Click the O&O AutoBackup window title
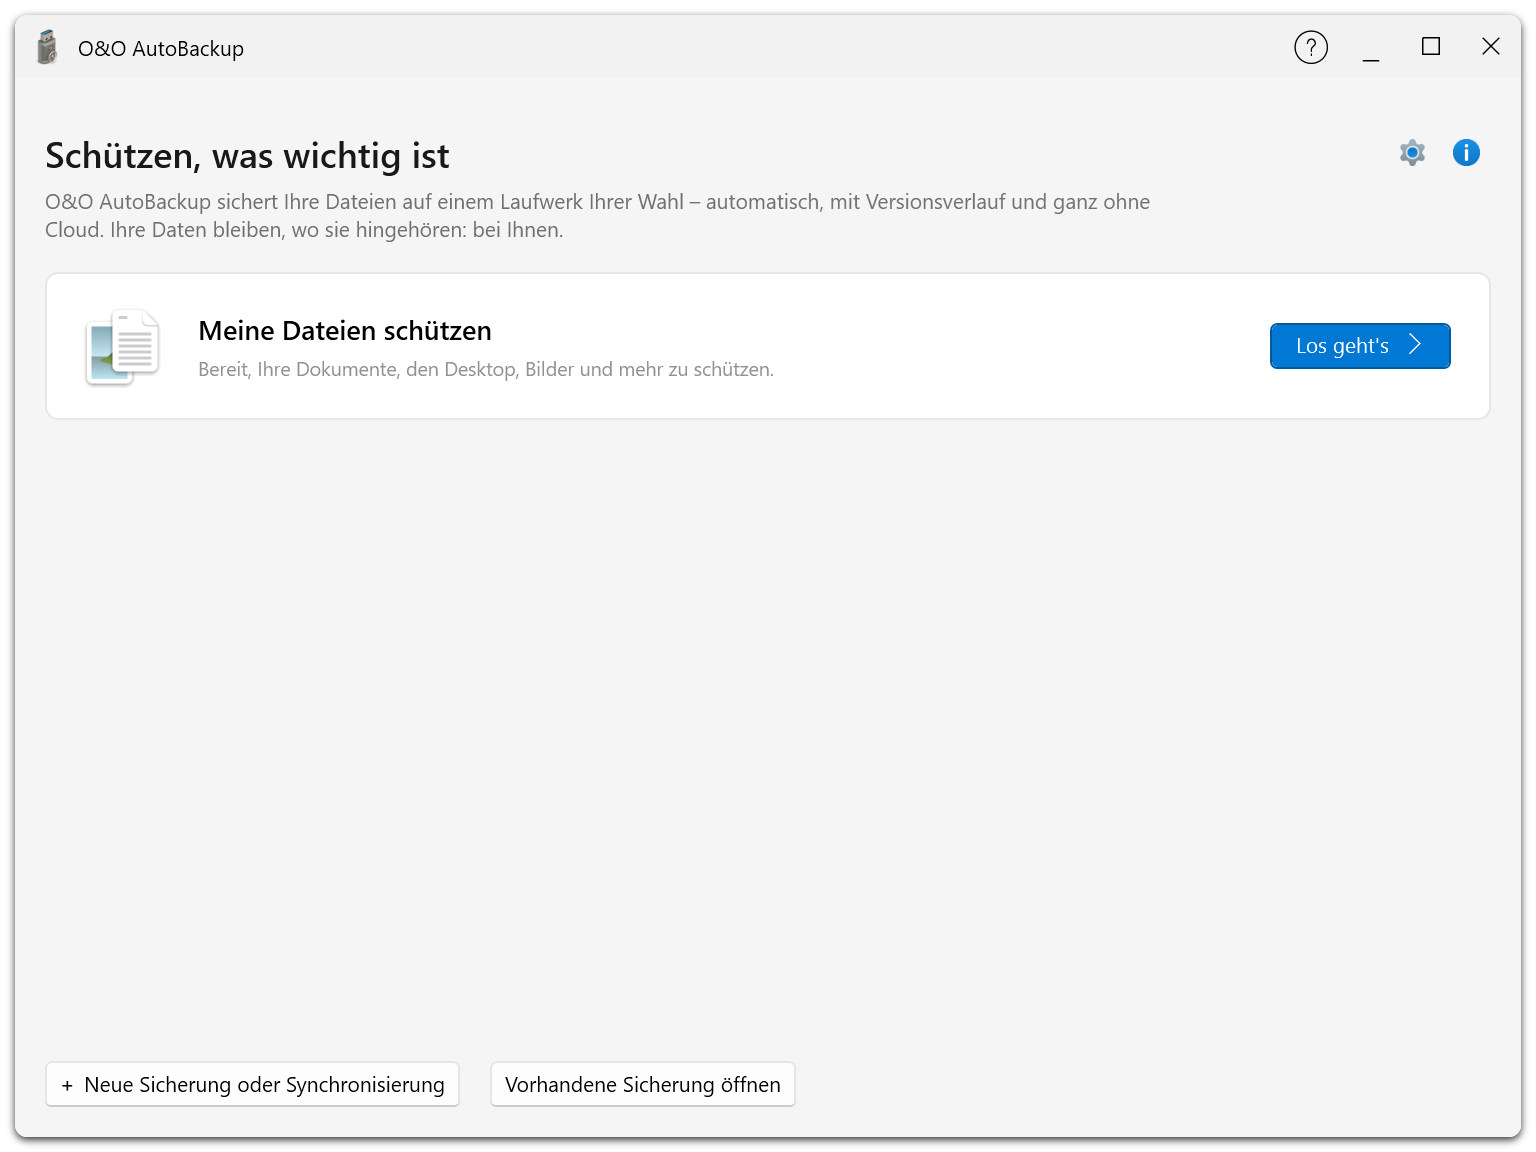 click(x=161, y=49)
